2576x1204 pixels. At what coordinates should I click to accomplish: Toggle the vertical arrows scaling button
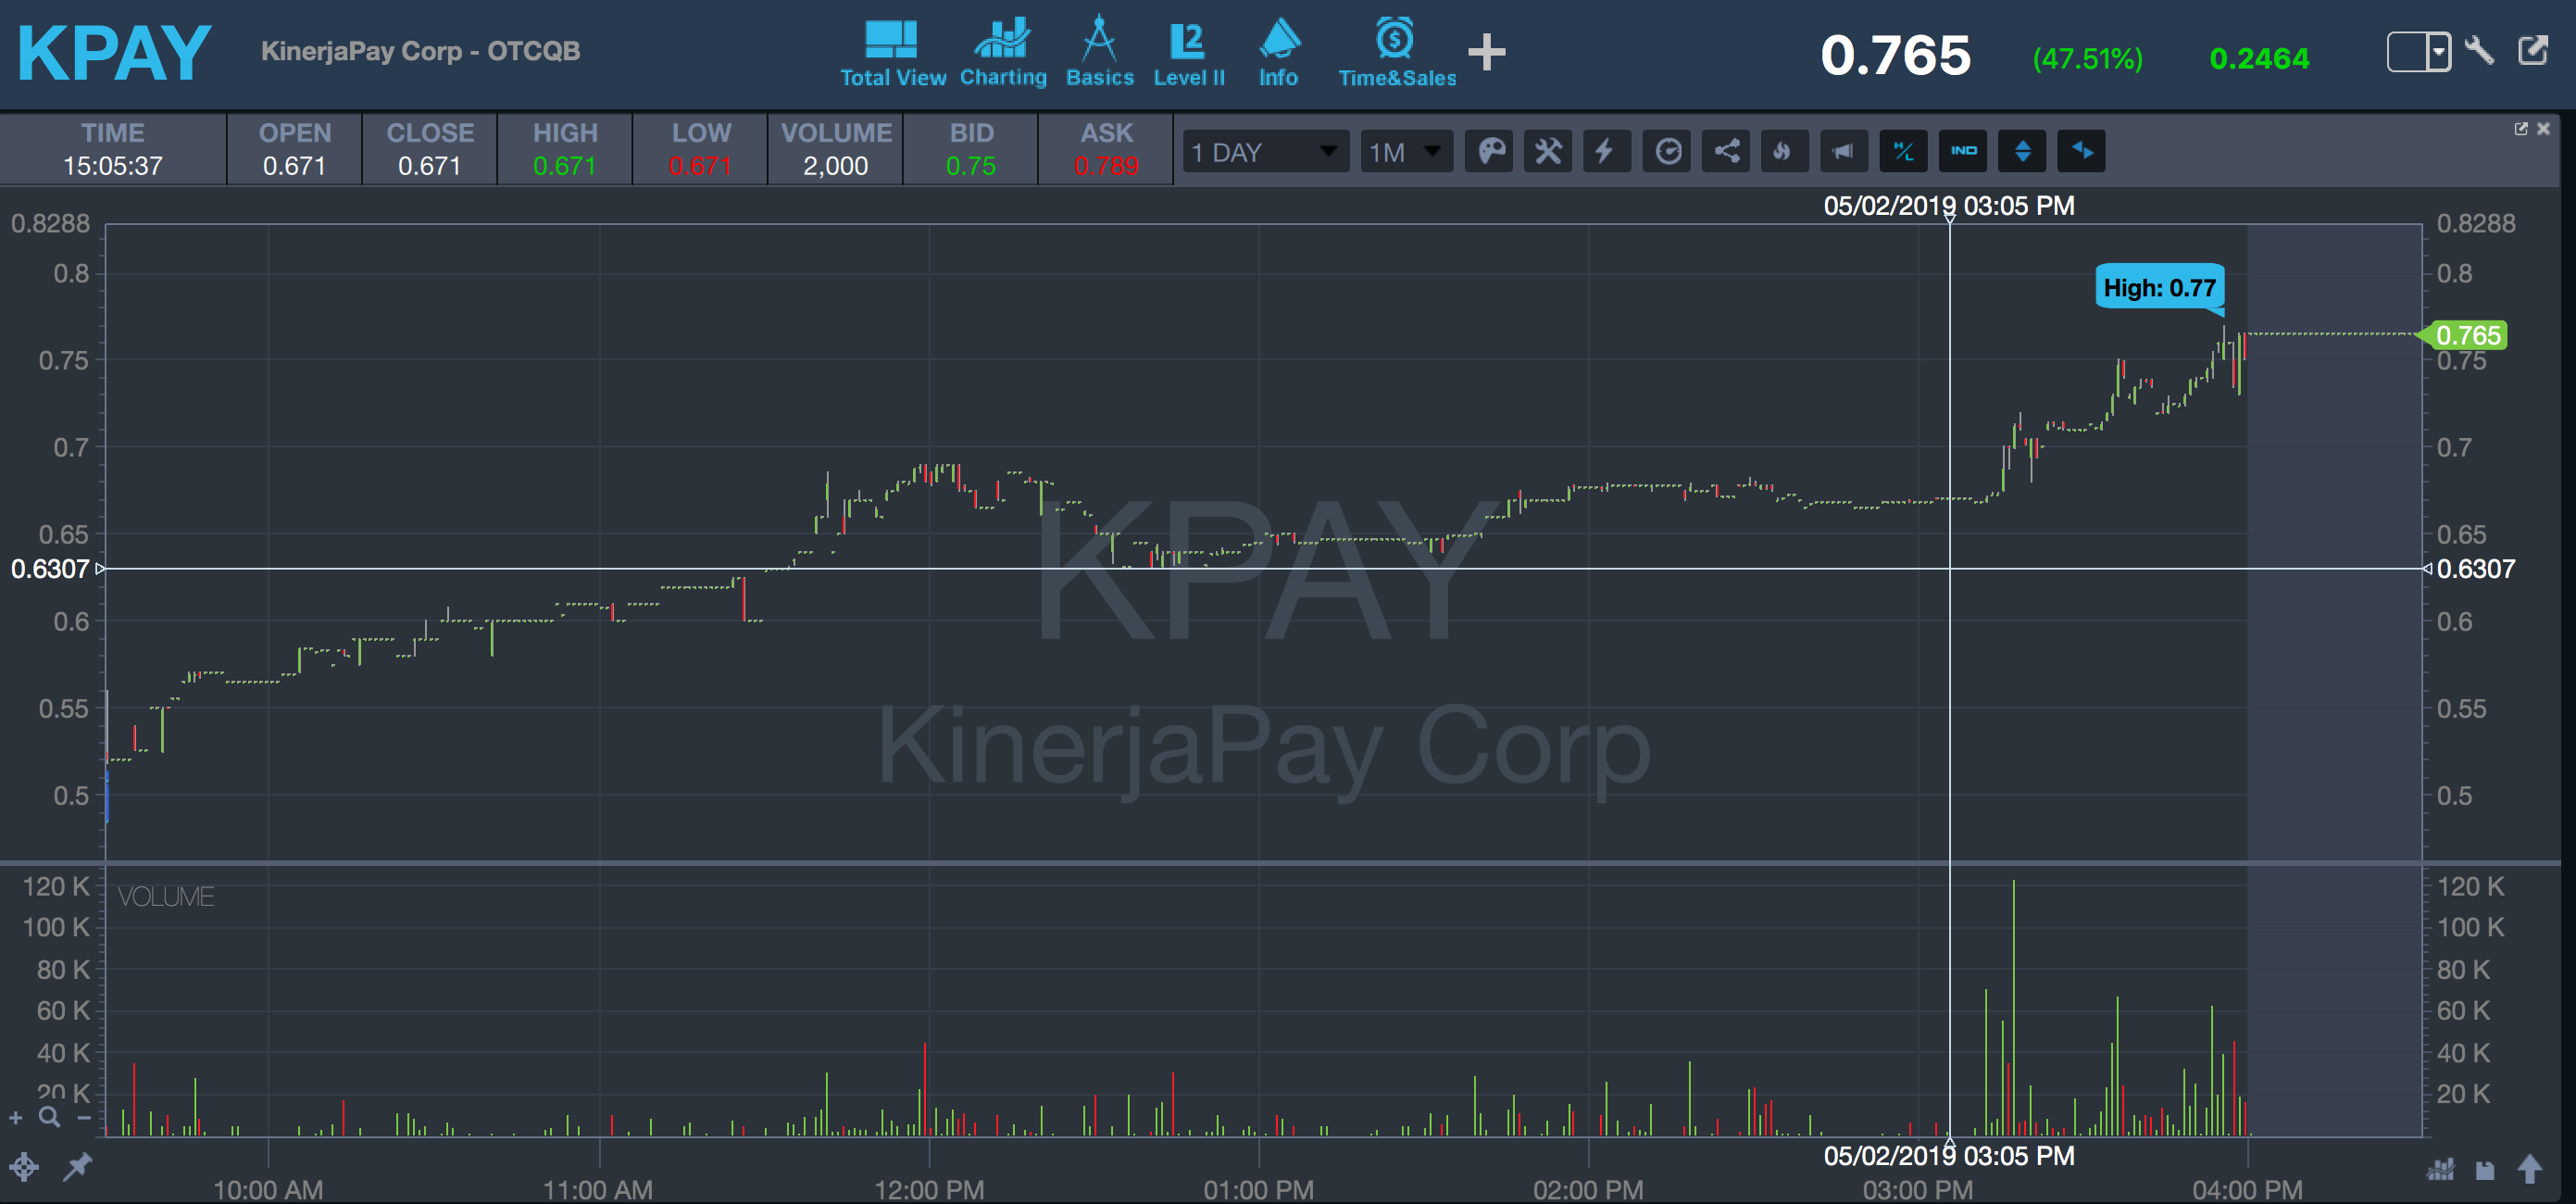(2022, 152)
